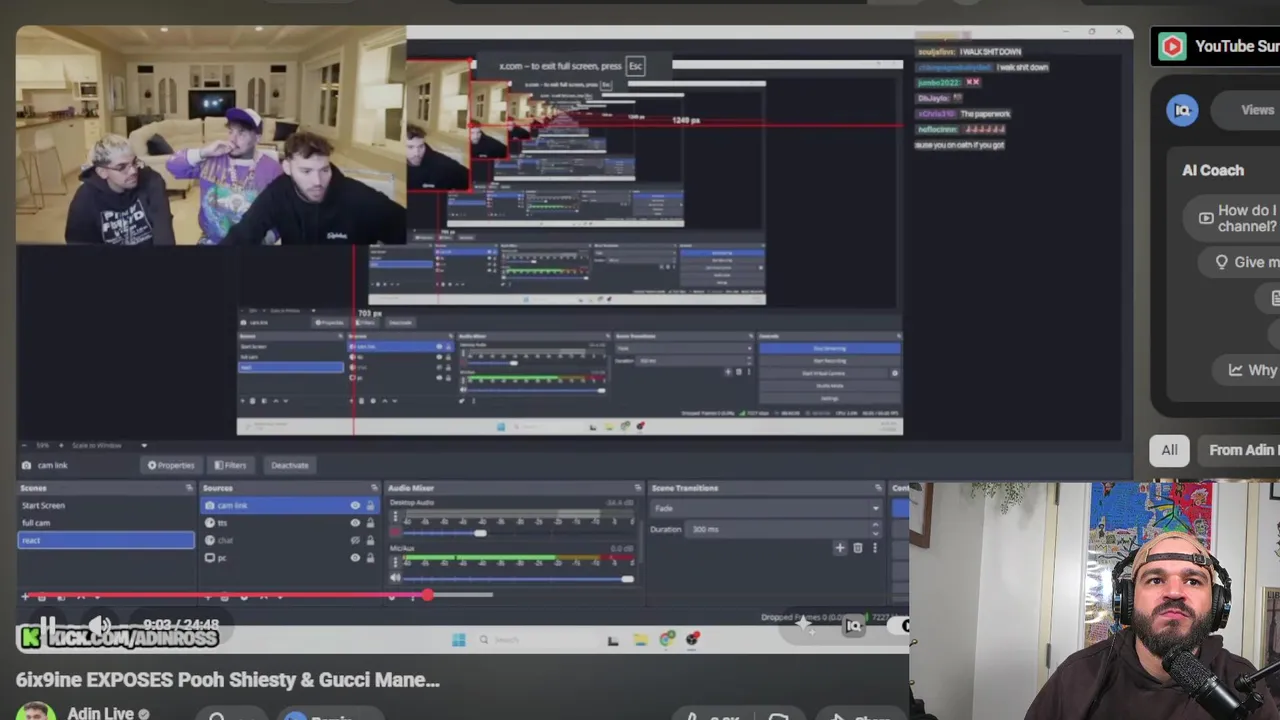Toggle lock on chat source
Image resolution: width=1280 pixels, height=720 pixels.
pos(370,541)
